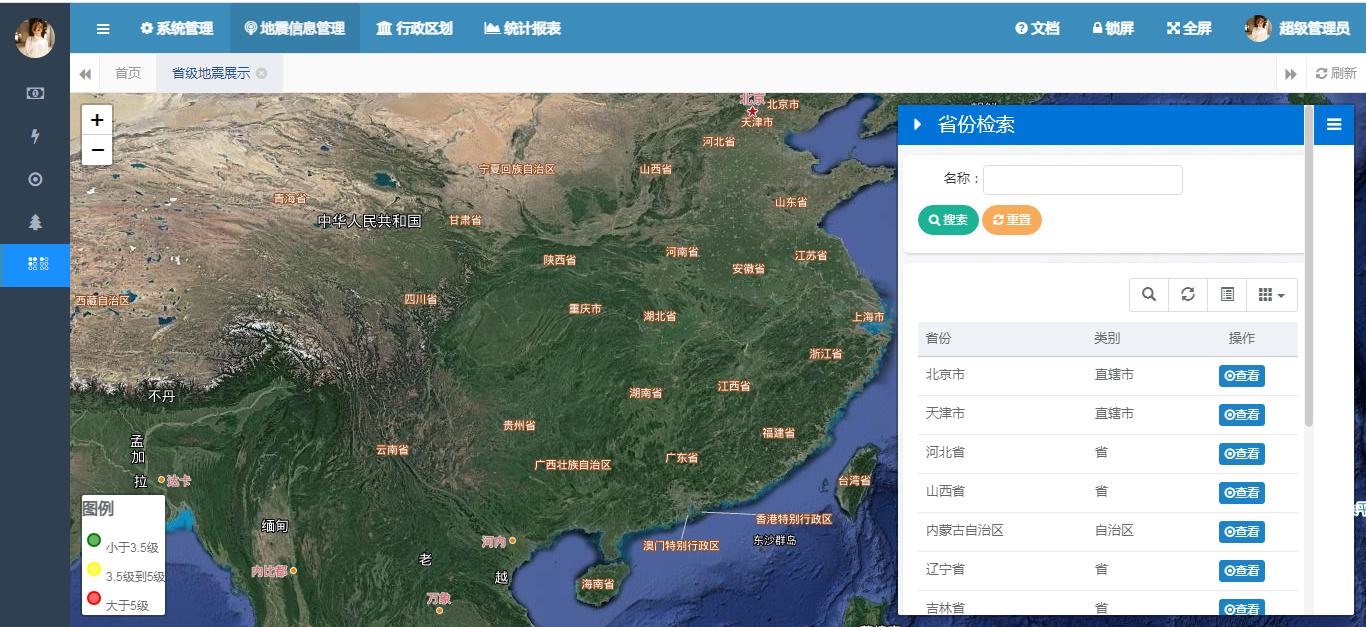This screenshot has width=1366, height=627.
Task: Open the banknote icon in sidebar
Action: pos(35,93)
